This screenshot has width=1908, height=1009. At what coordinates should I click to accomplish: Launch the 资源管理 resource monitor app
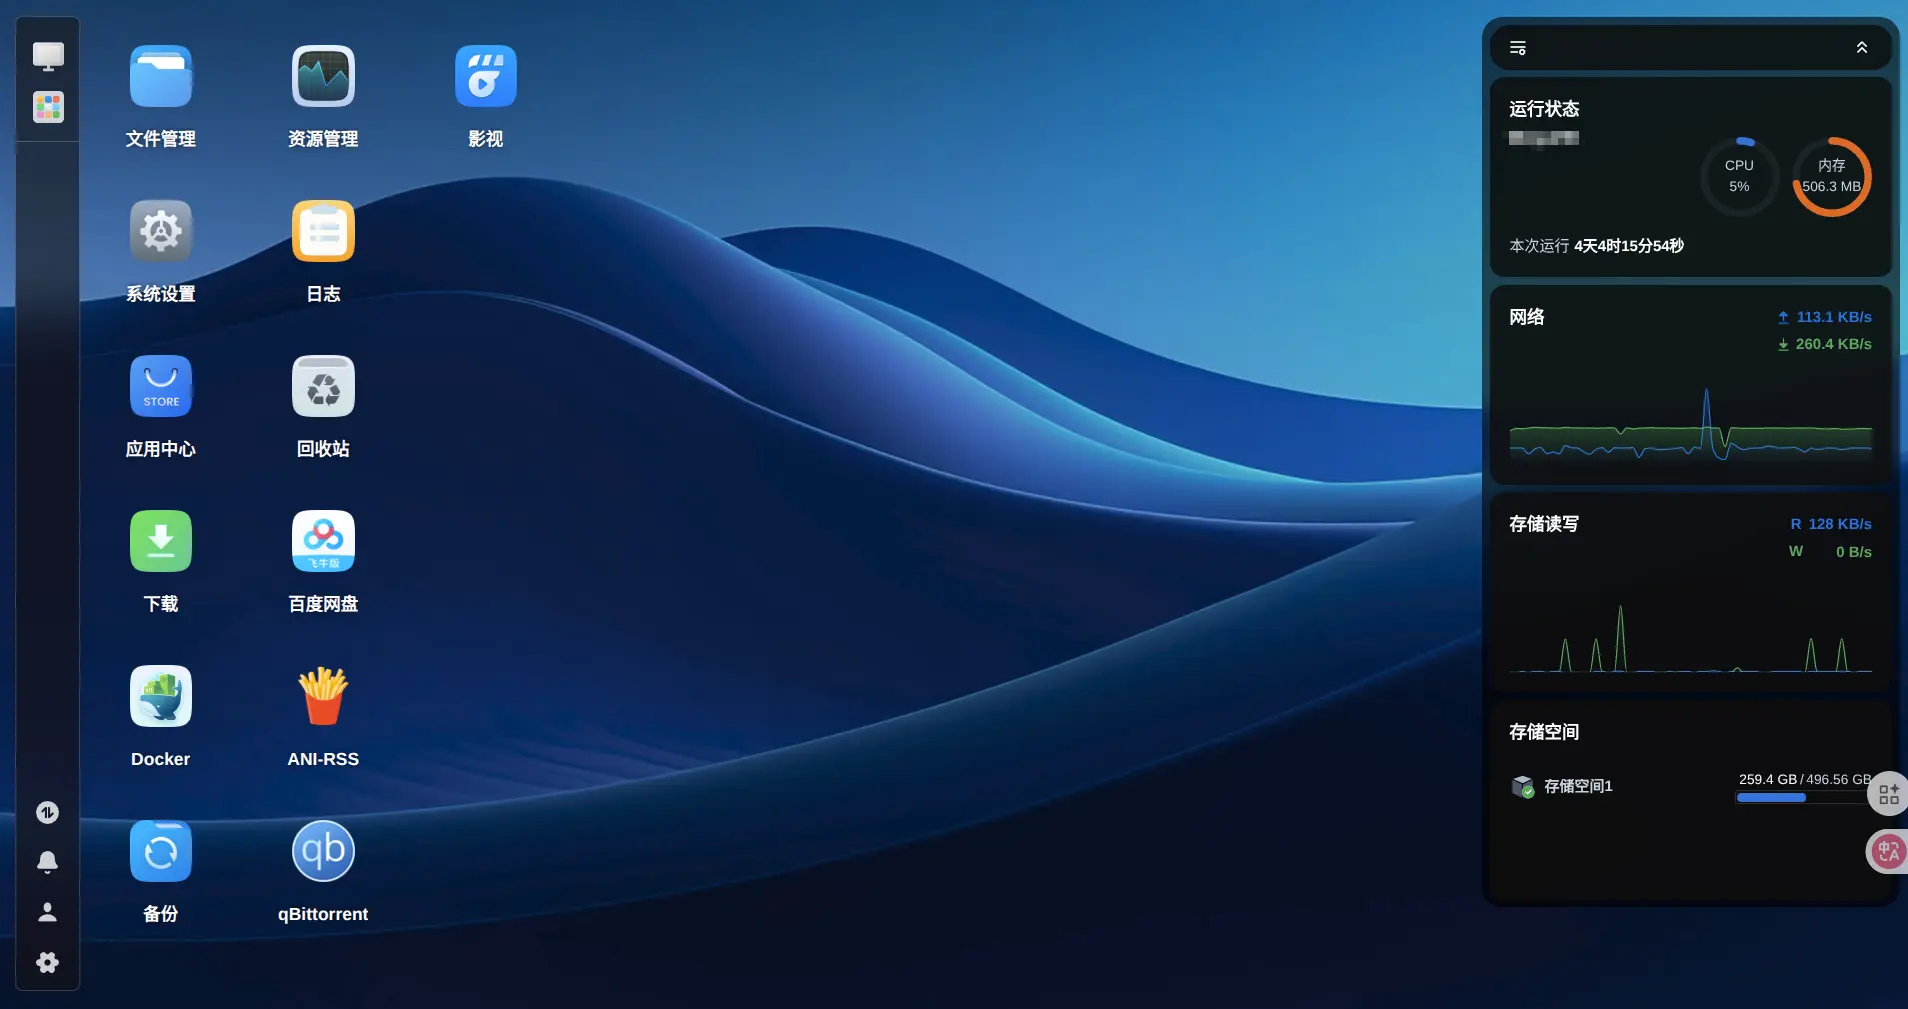coord(323,77)
